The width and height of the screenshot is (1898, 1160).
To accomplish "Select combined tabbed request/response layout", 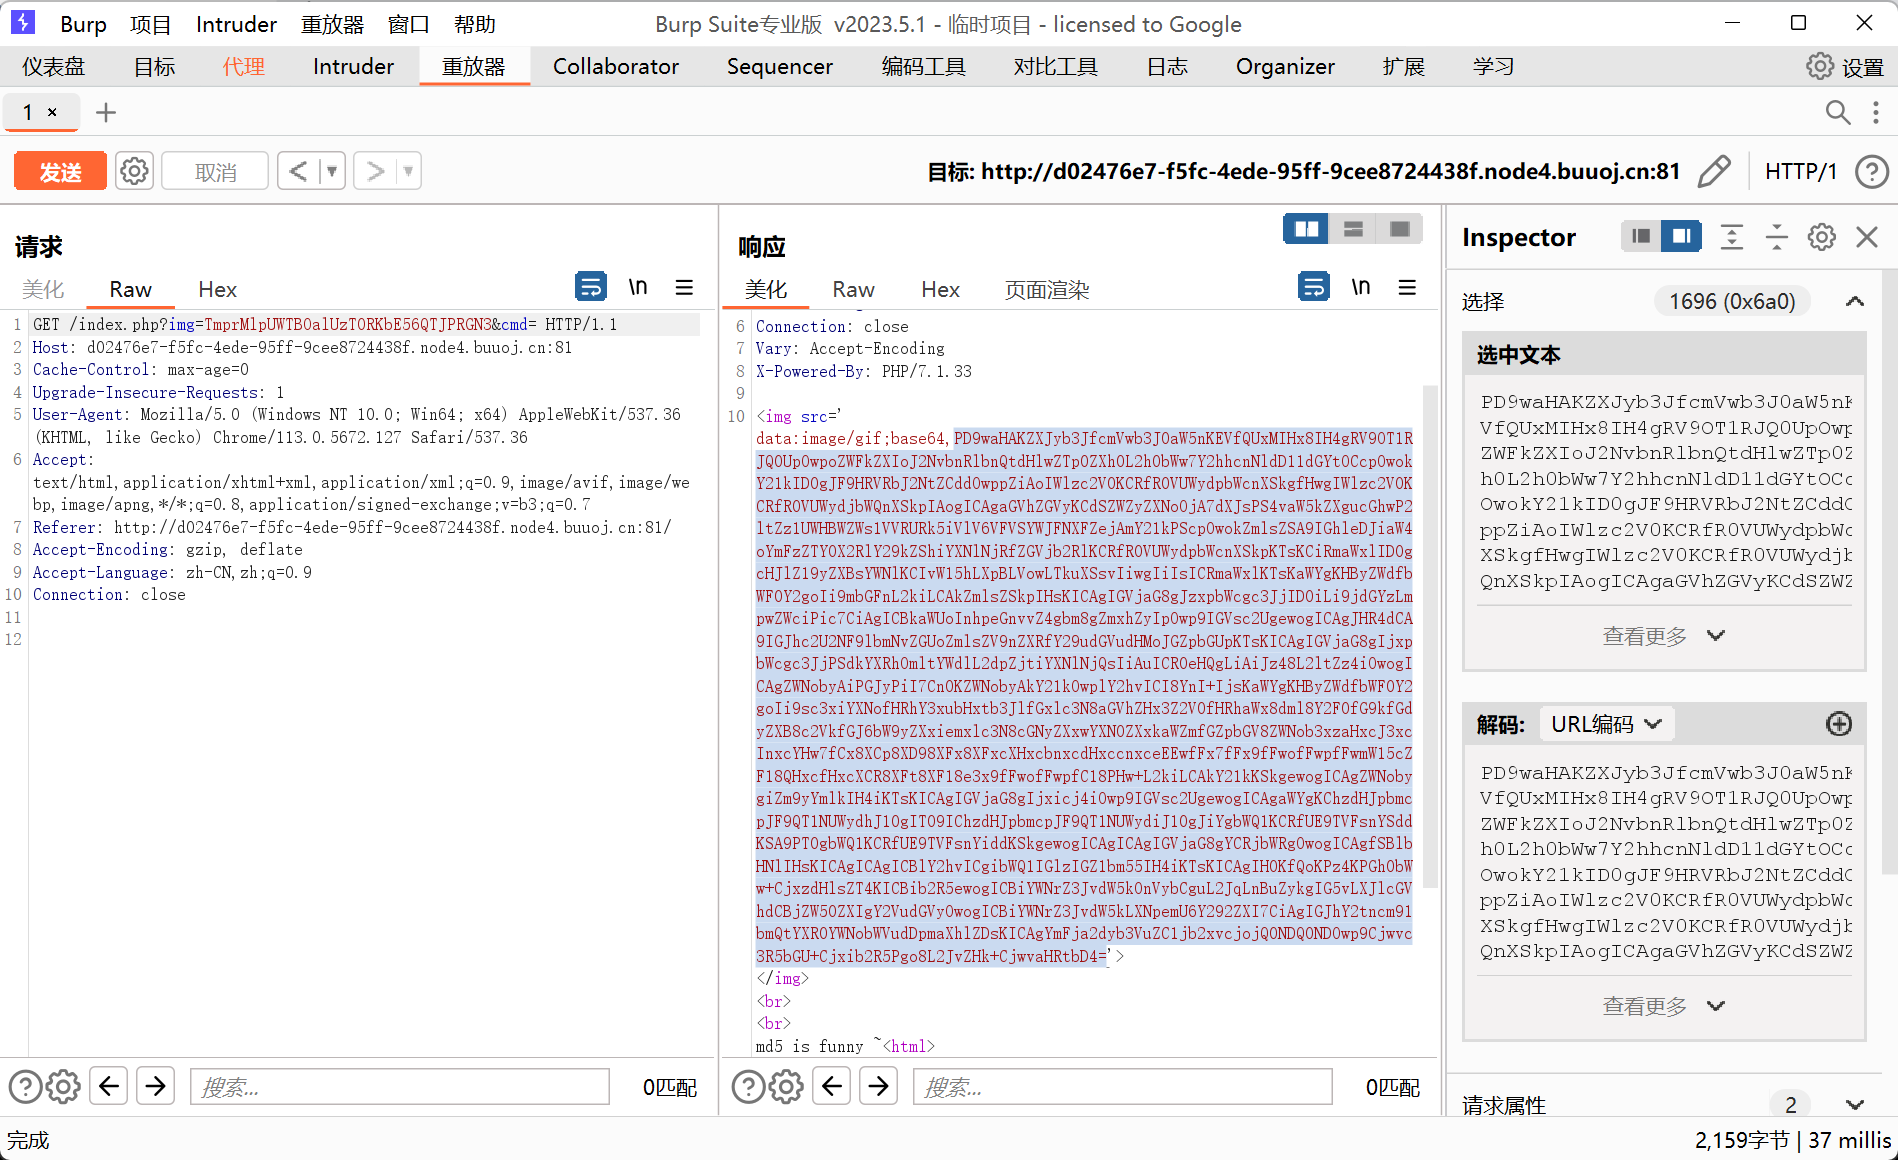I will pos(1400,229).
